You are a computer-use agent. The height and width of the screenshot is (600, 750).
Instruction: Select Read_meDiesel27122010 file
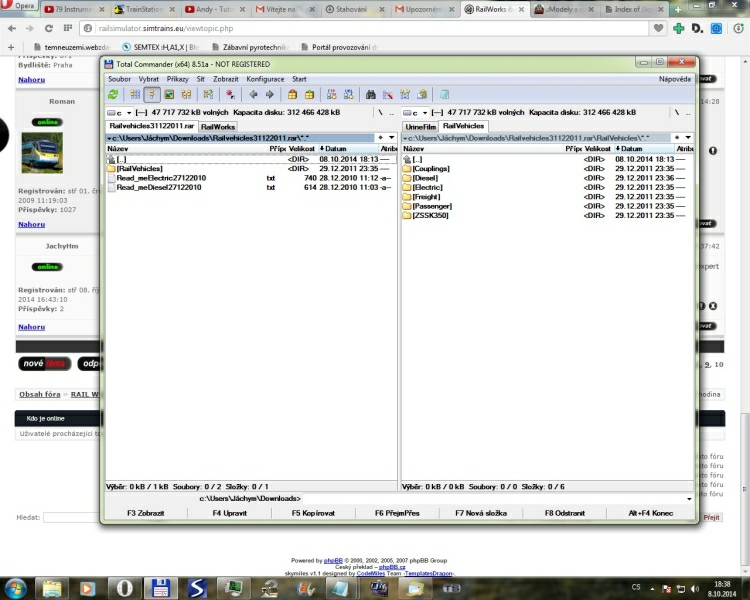click(x=251, y=188)
